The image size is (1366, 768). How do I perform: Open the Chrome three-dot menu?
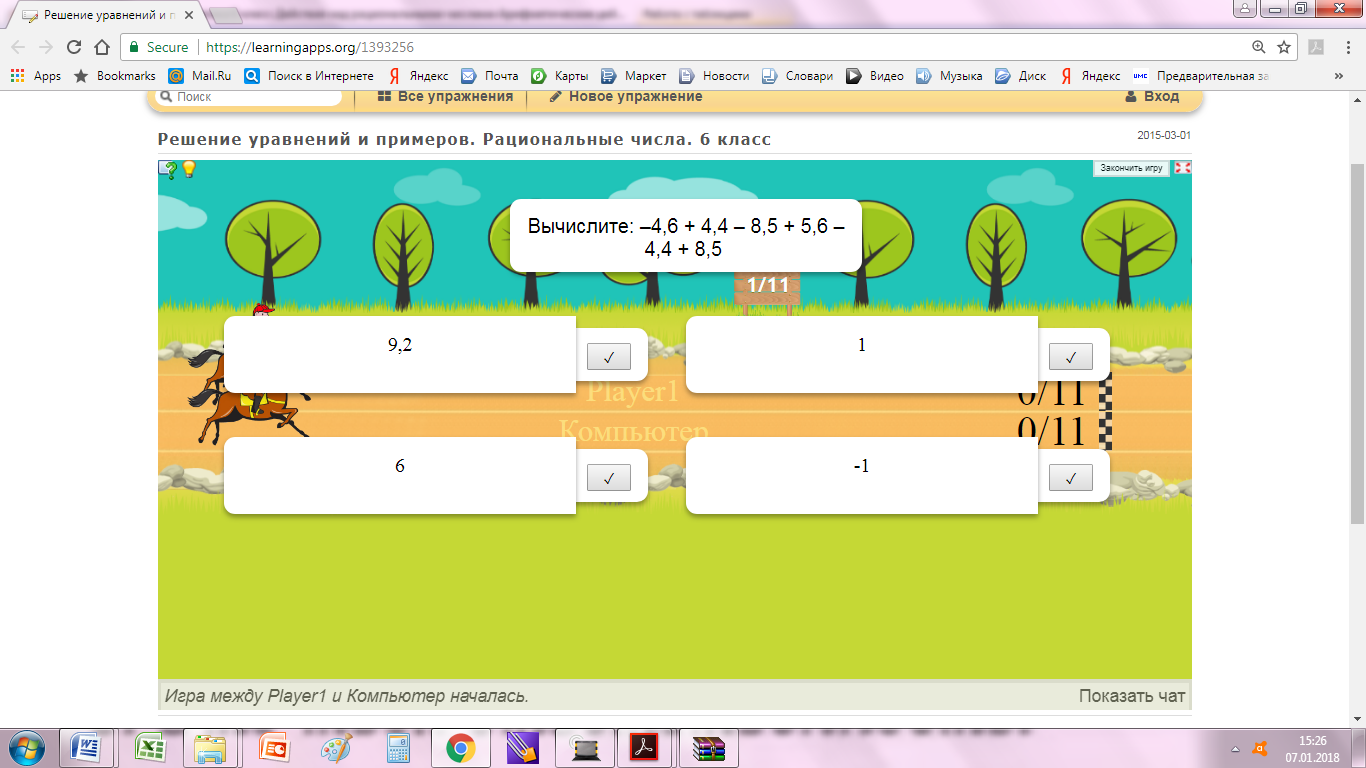point(1346,47)
